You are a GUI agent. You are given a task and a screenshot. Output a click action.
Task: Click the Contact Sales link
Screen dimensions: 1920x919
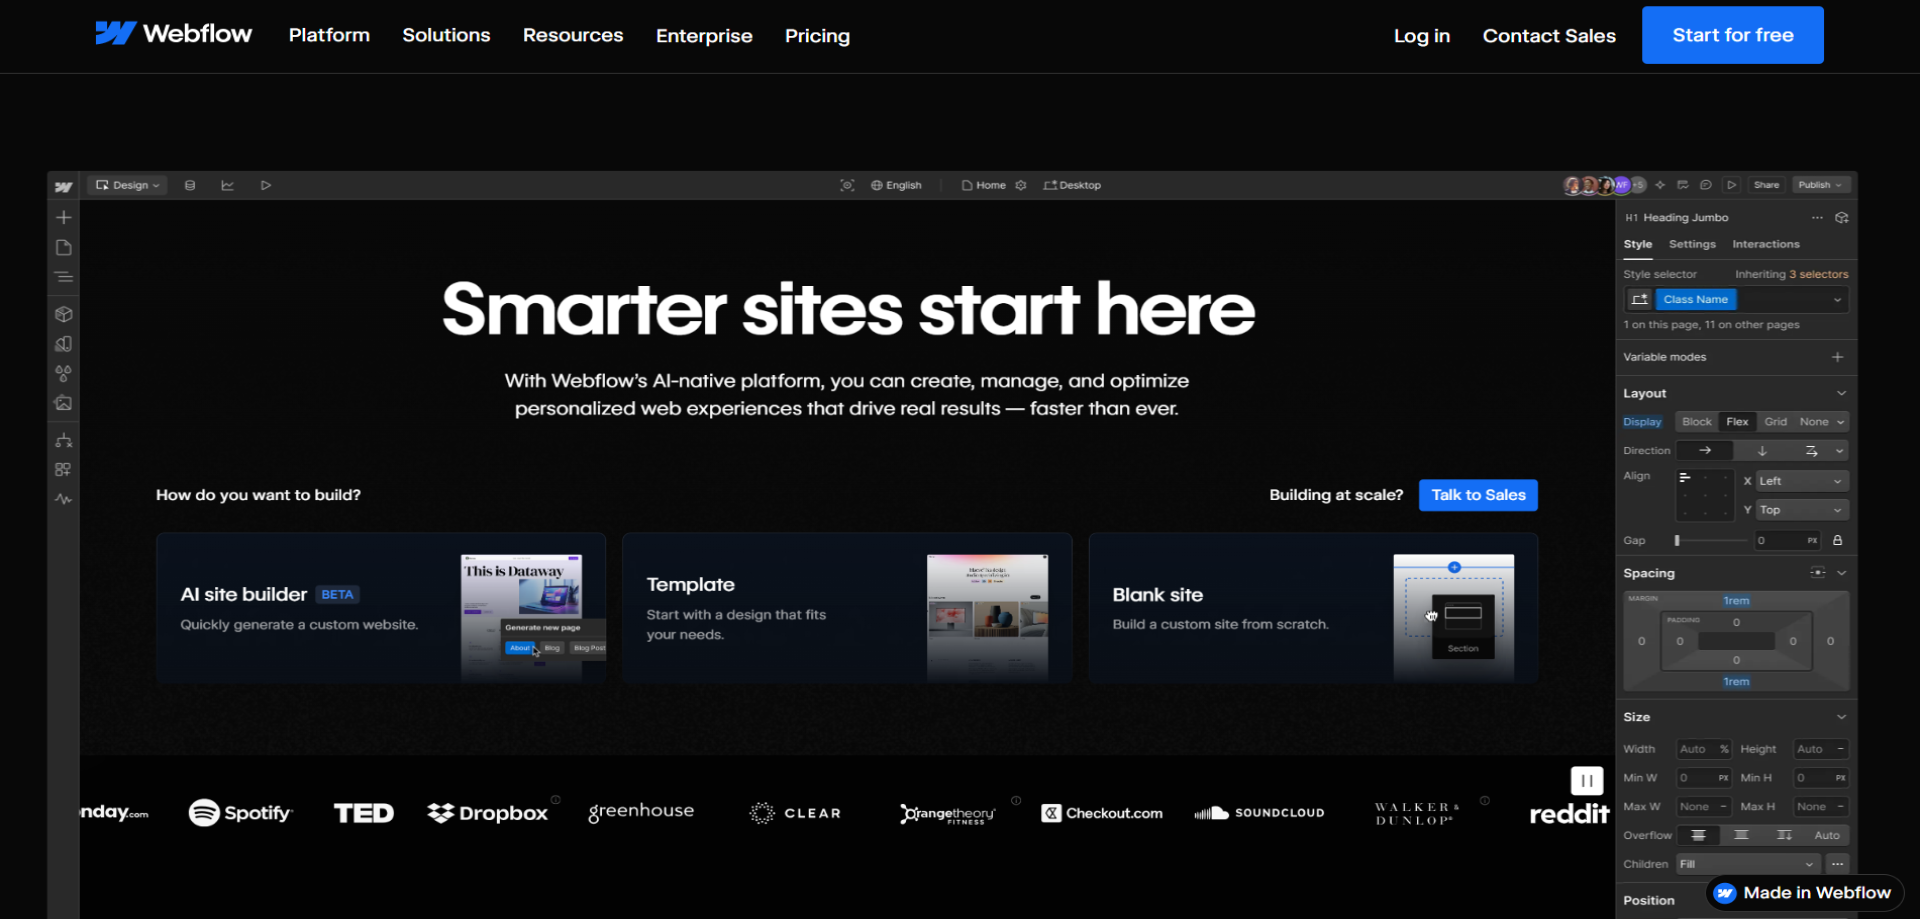click(x=1549, y=36)
